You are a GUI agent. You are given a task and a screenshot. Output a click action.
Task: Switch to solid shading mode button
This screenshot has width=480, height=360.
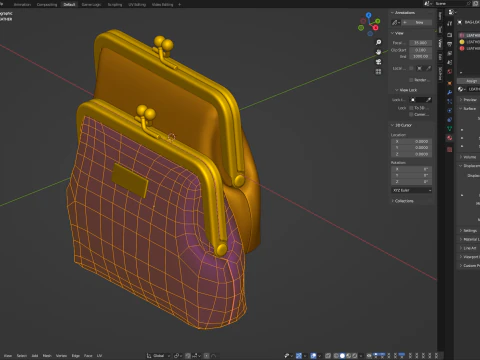[342, 356]
